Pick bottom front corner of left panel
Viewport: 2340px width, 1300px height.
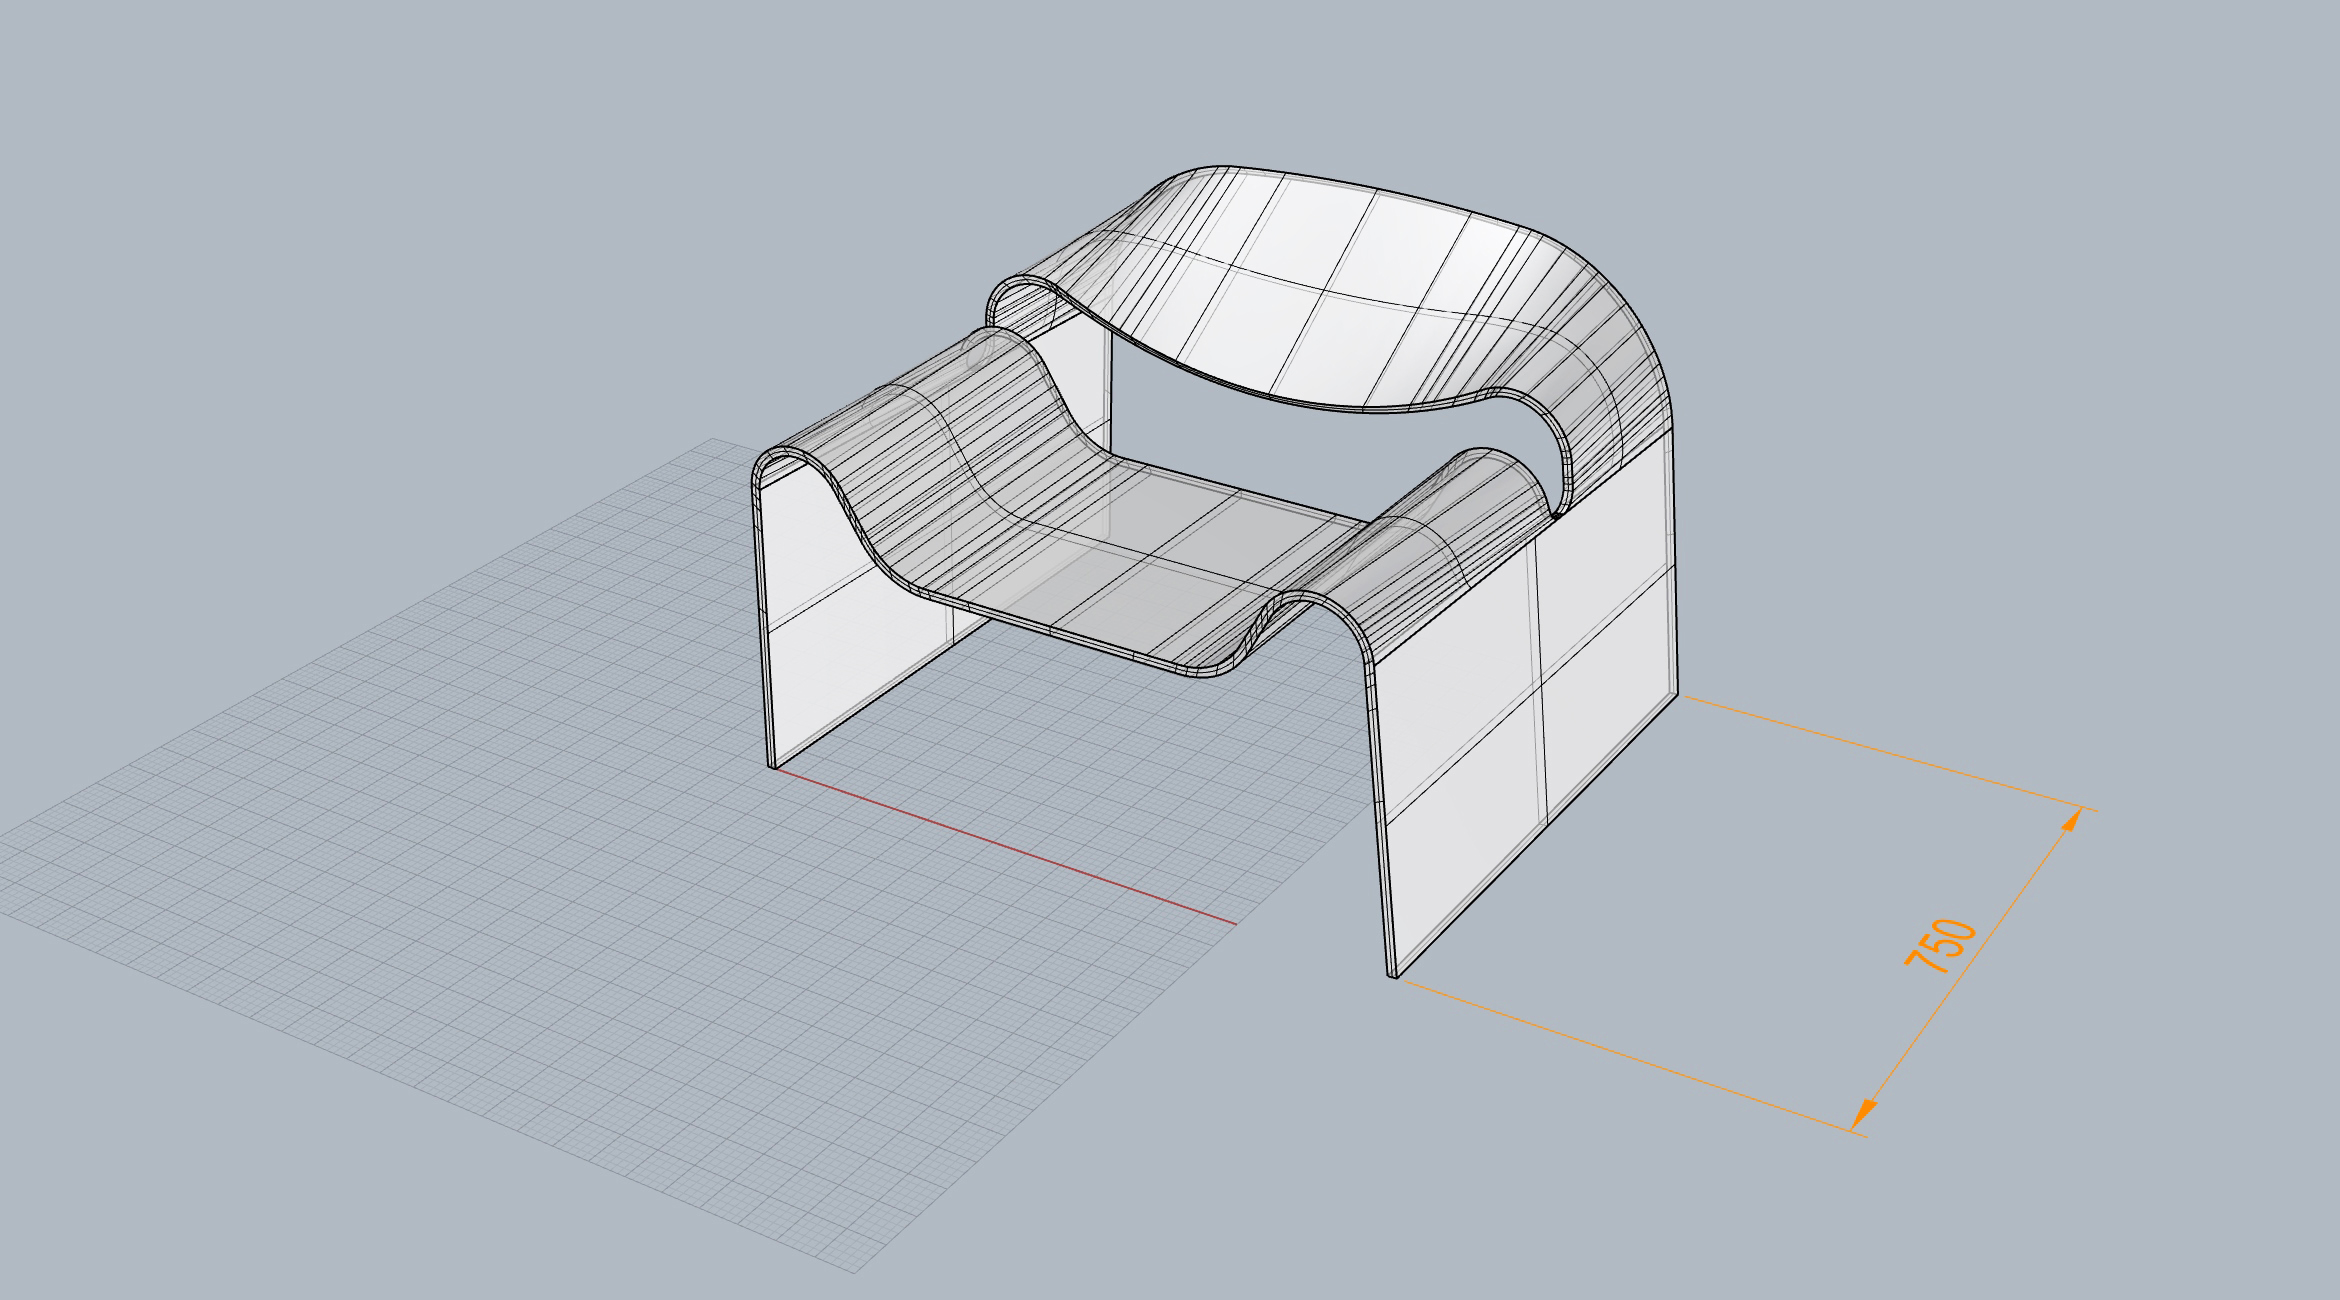pos(774,767)
